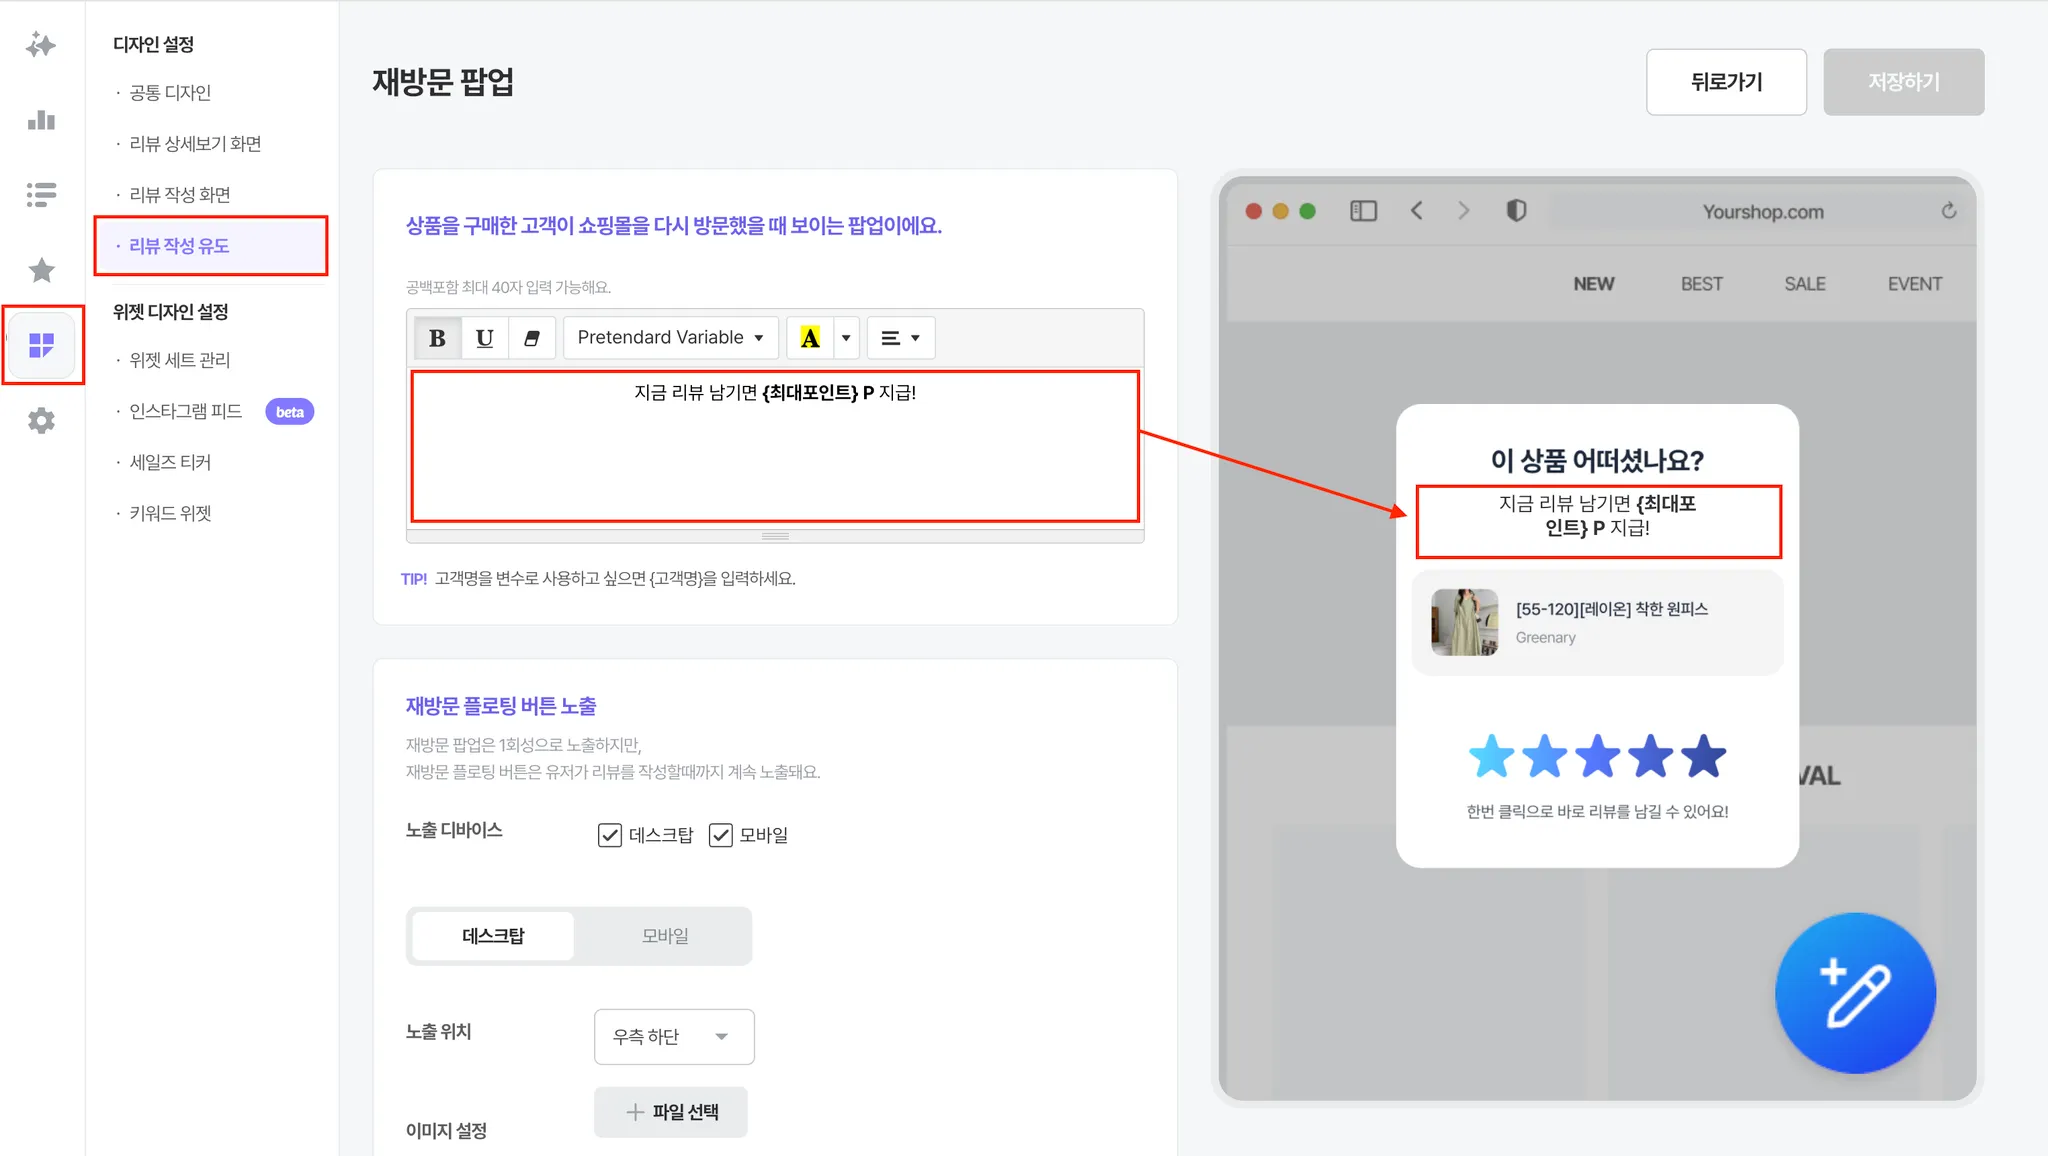Toggle bold formatting in editor
Image resolution: width=2048 pixels, height=1156 pixels.
coord(437,338)
